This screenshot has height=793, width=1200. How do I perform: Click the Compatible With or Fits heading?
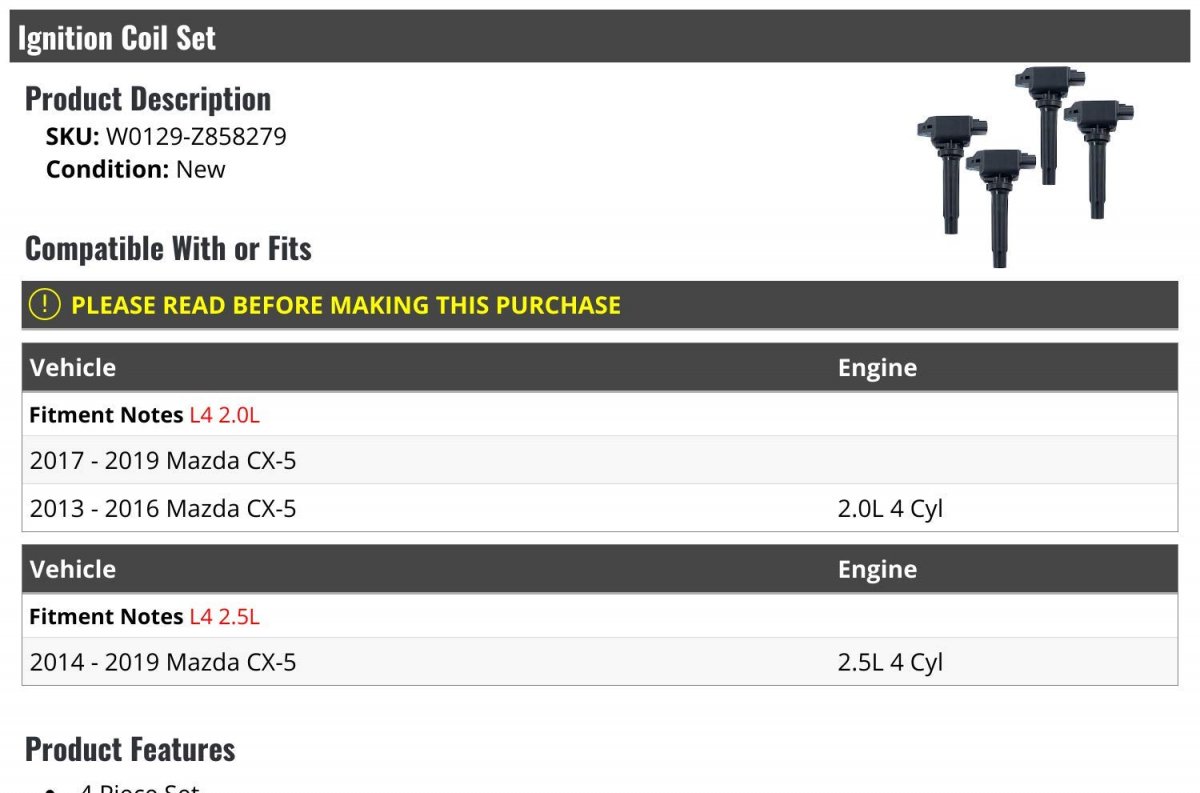(168, 248)
